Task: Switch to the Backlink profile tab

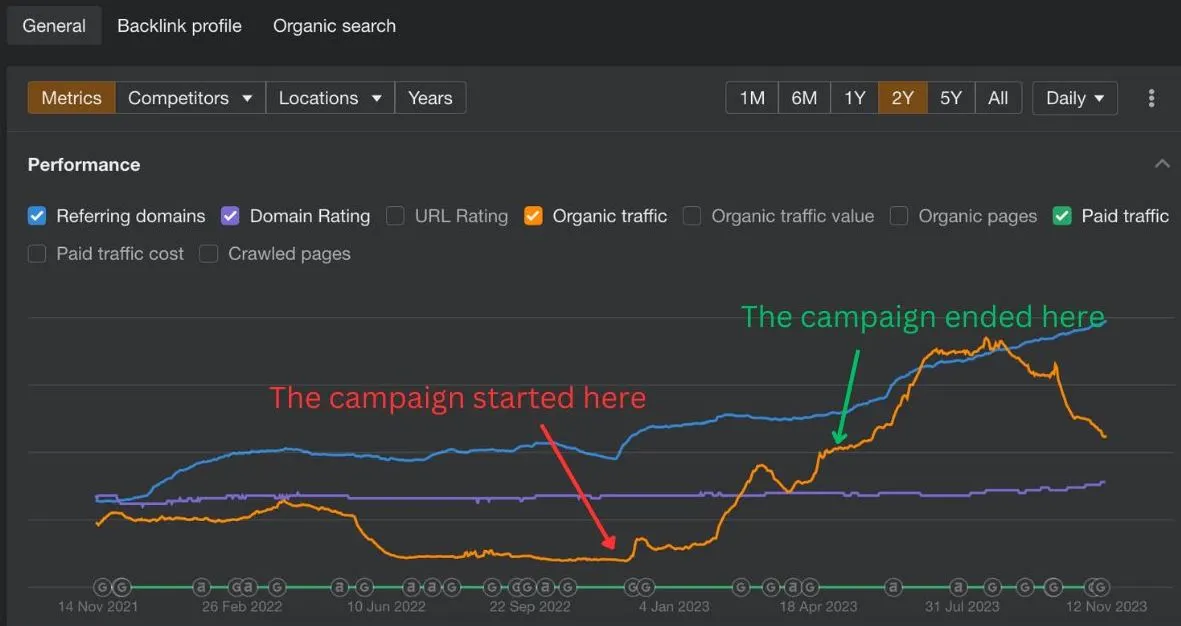Action: pyautogui.click(x=179, y=26)
